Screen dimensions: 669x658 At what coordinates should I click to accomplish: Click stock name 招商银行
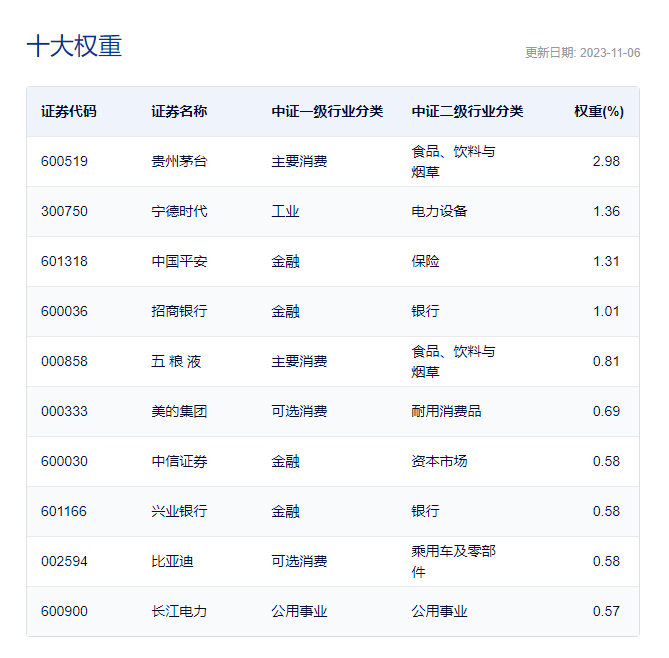click(179, 311)
